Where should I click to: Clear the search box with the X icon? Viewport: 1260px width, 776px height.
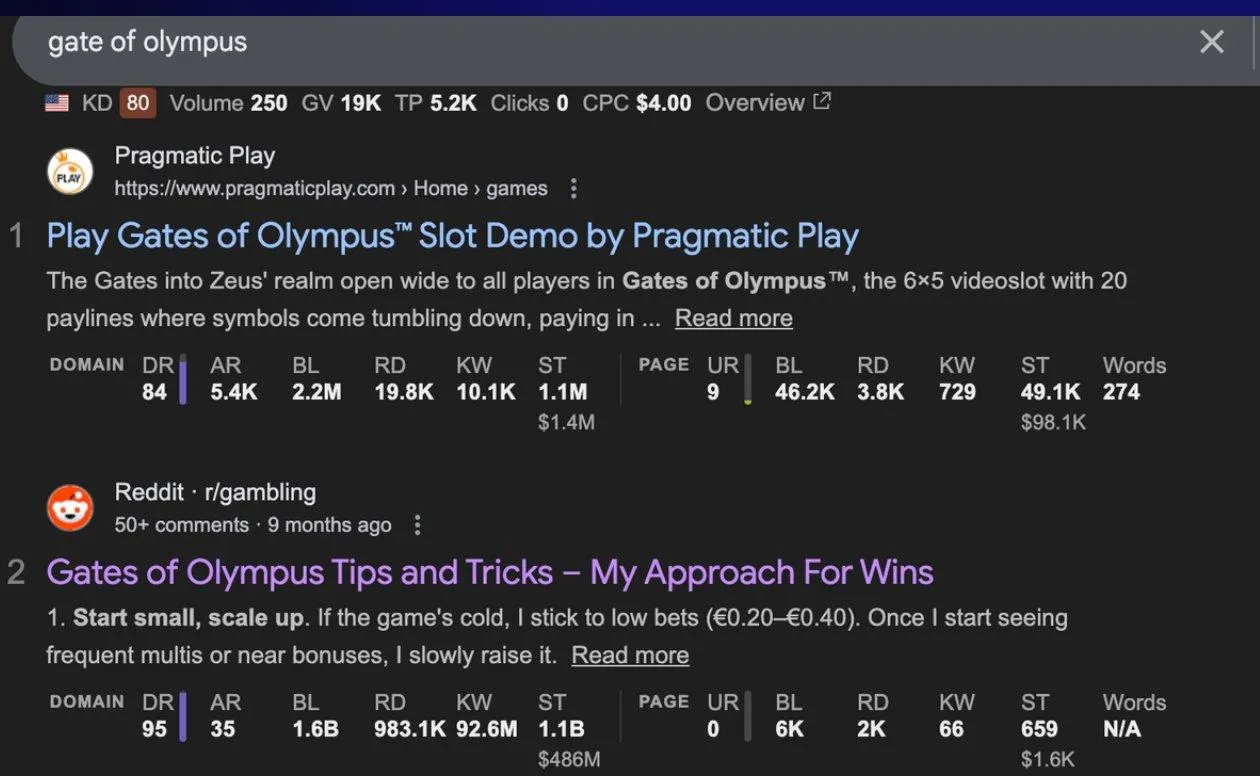click(1211, 42)
